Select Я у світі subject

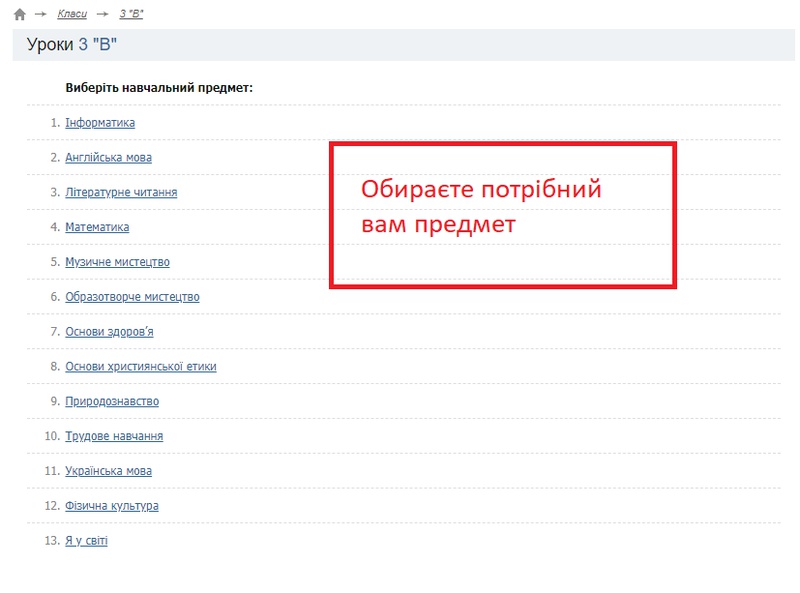(86, 540)
